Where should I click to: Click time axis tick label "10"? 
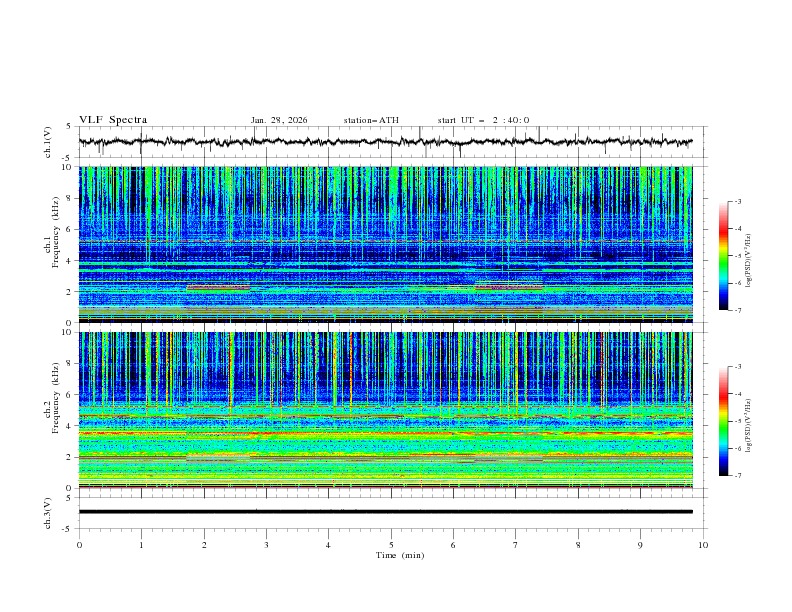tap(703, 545)
